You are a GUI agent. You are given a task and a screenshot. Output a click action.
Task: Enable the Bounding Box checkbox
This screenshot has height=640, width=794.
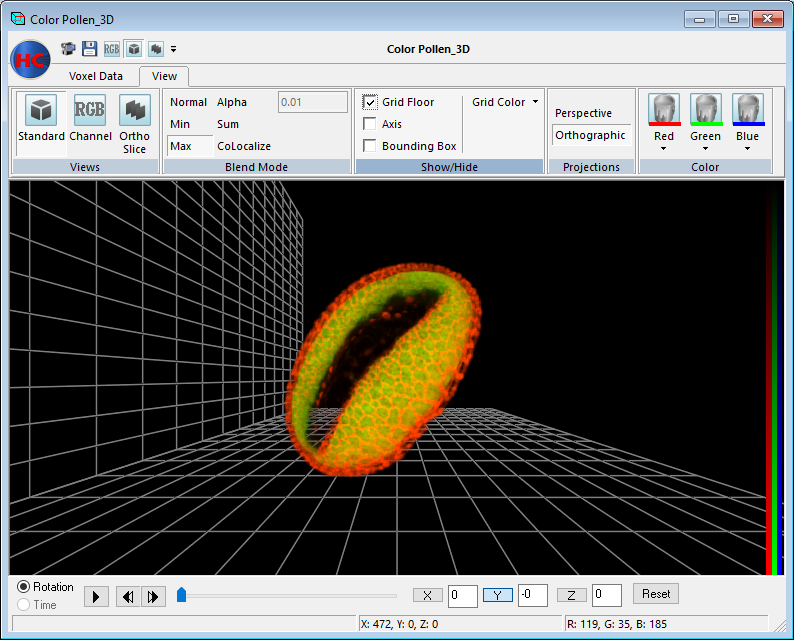pos(370,146)
